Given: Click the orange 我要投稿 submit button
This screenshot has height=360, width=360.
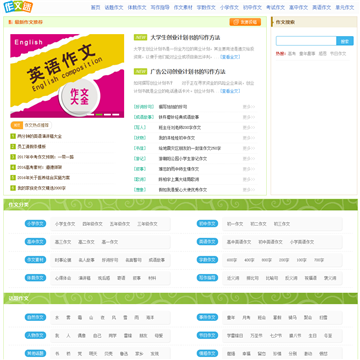Looking at the screenshot, I should [245, 22].
